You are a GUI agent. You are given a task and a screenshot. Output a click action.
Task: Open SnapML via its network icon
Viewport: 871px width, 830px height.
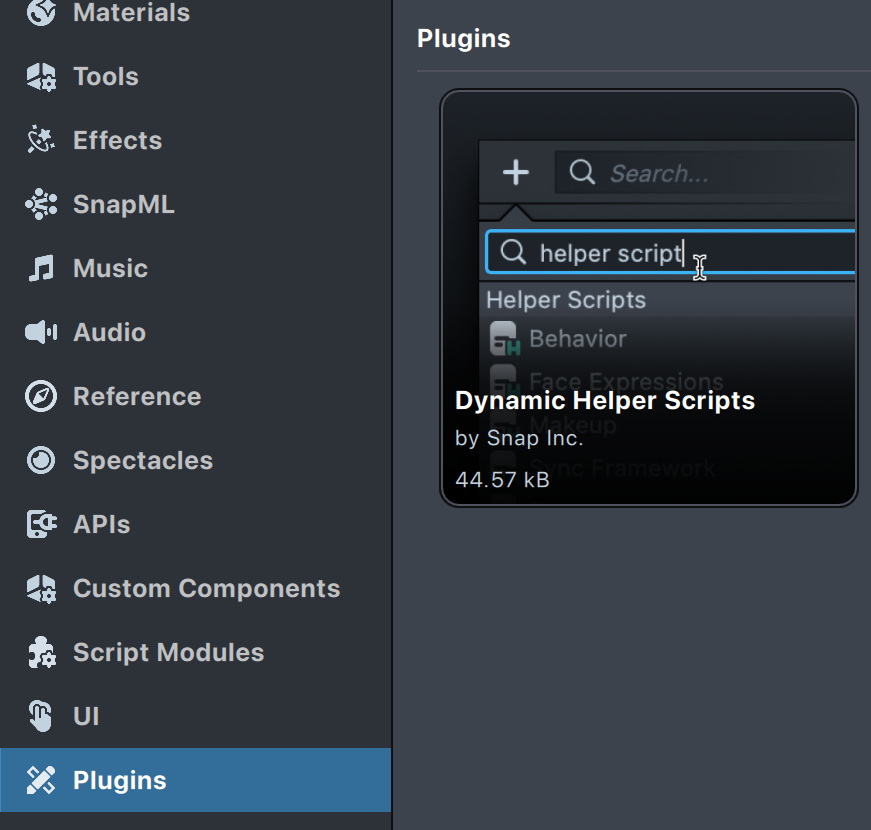pos(41,205)
